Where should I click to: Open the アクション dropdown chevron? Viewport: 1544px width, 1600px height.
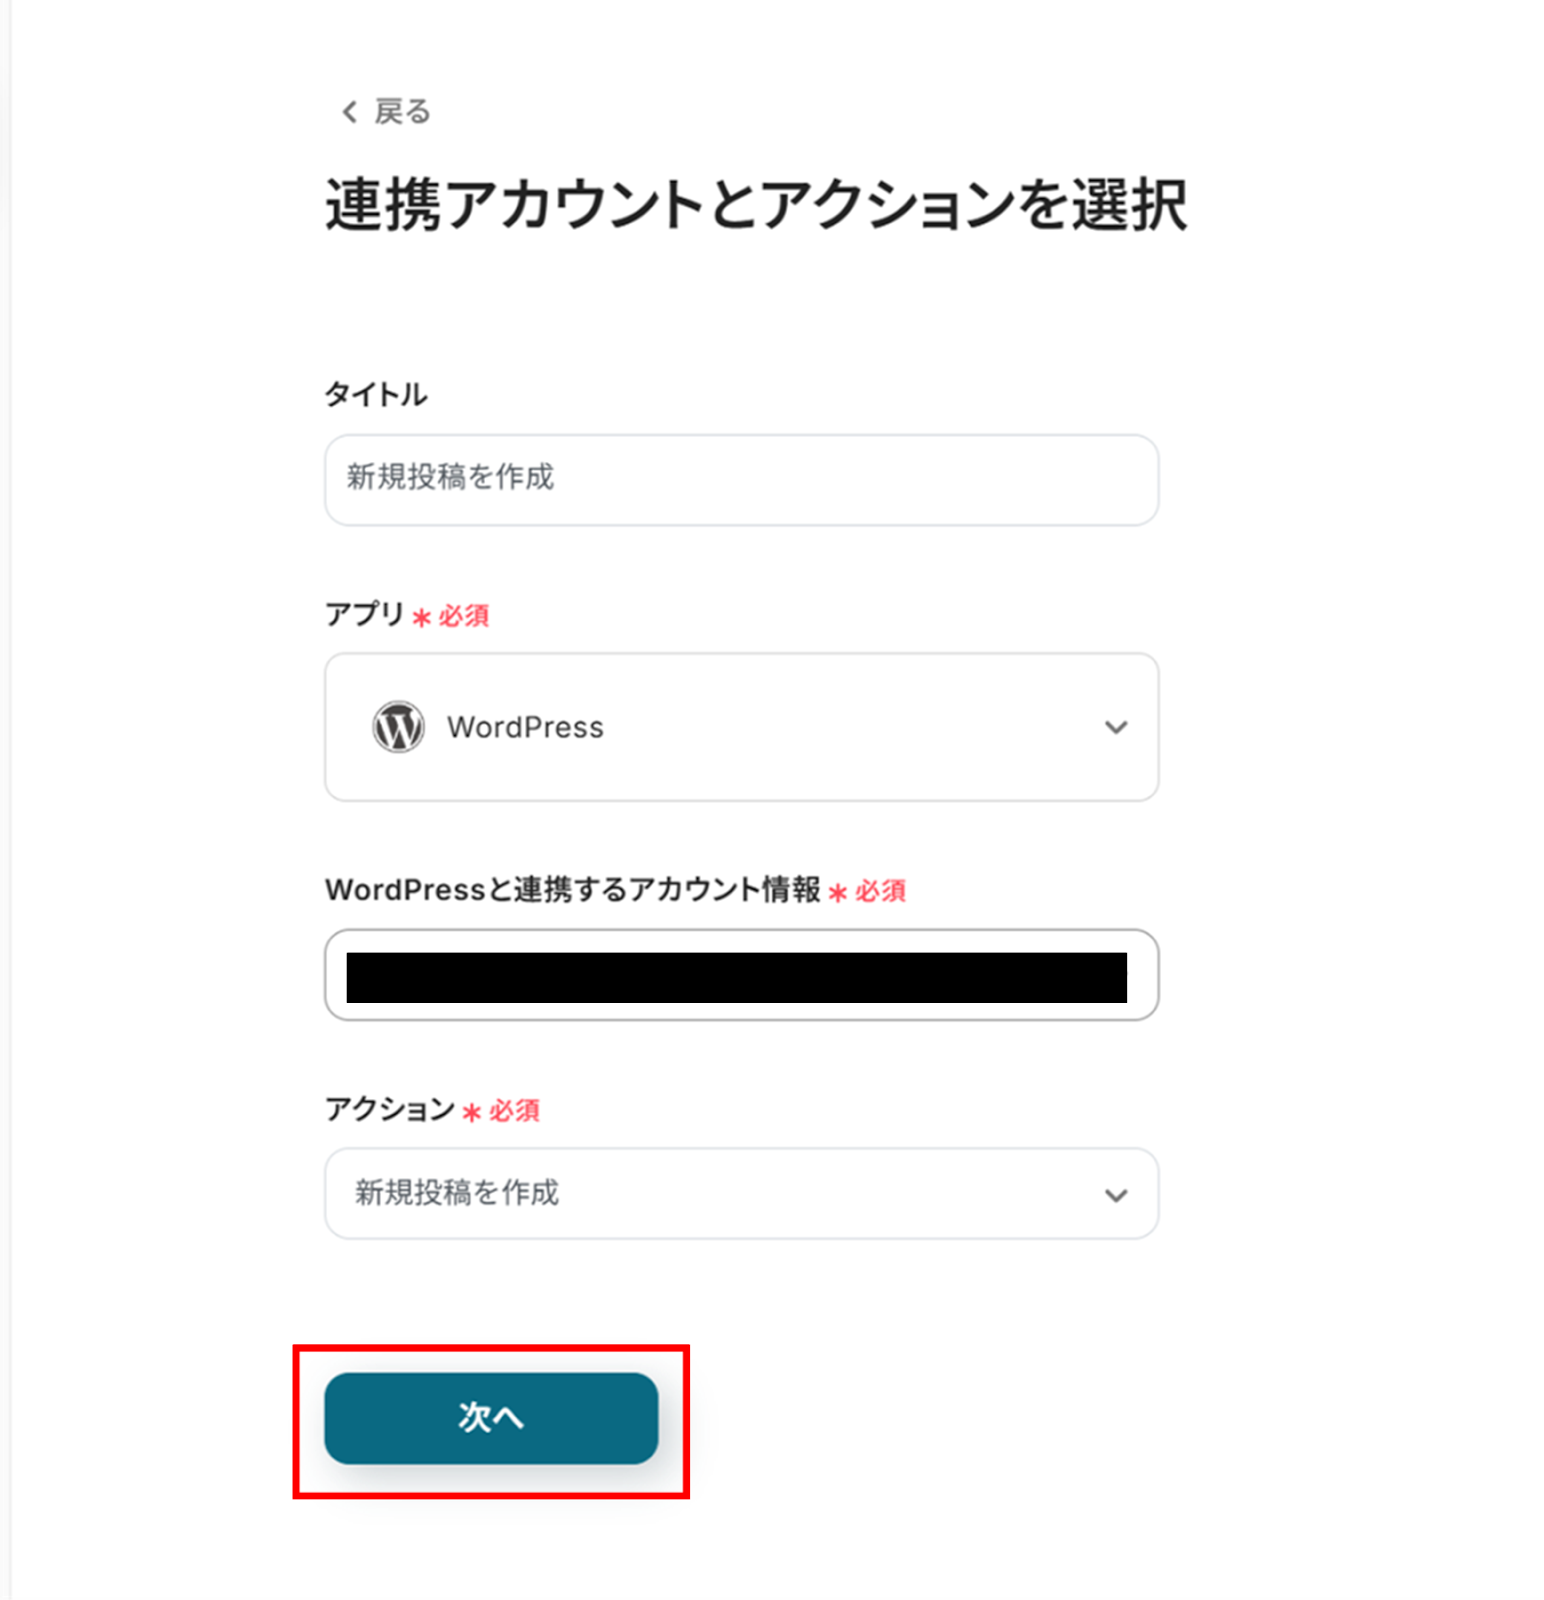tap(1116, 1195)
